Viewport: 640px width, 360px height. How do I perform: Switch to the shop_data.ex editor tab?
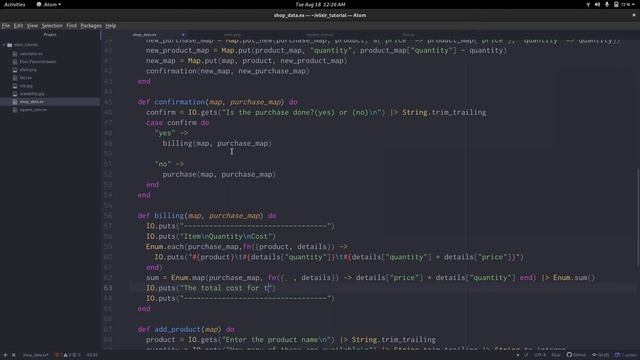tap(144, 35)
